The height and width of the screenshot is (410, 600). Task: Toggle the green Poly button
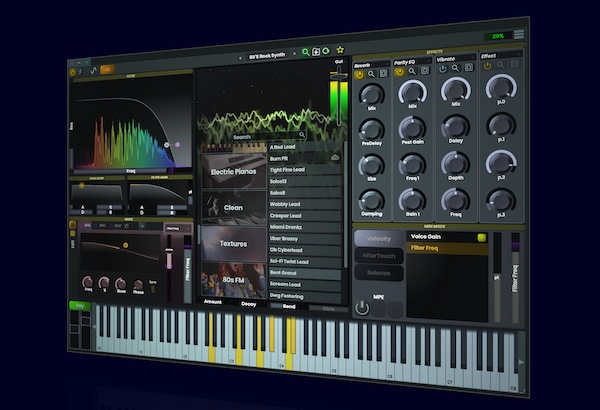(x=80, y=305)
